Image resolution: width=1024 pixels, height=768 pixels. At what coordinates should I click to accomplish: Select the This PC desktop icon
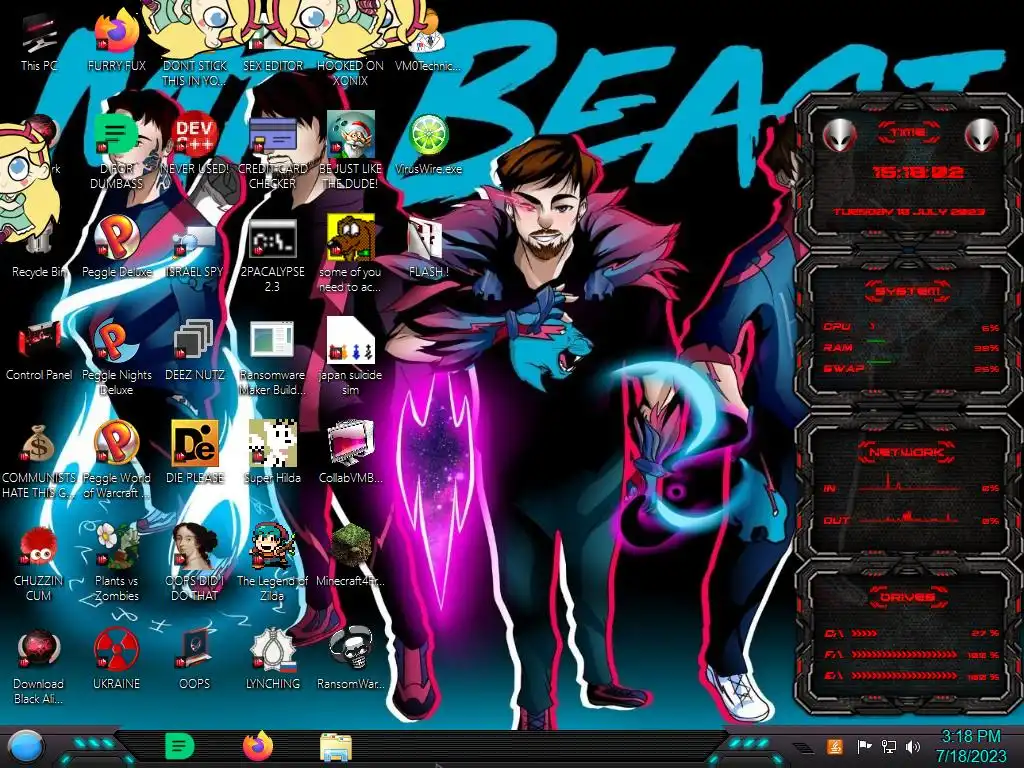[39, 42]
